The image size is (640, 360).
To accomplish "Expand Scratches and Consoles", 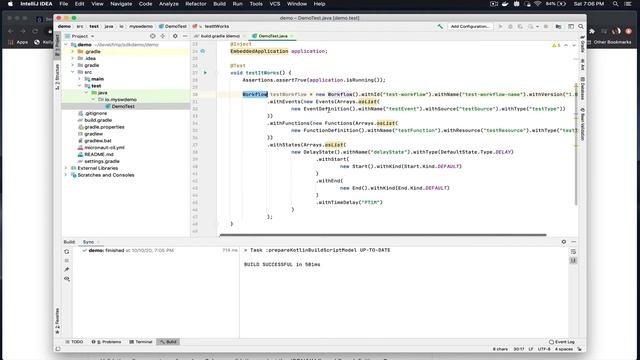I will (x=66, y=175).
